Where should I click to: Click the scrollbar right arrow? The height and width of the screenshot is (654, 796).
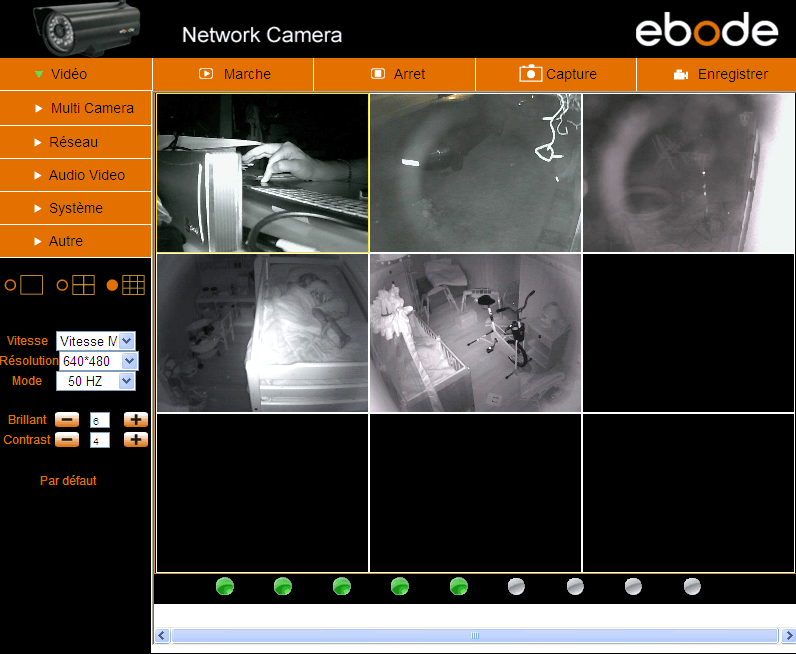tap(788, 635)
